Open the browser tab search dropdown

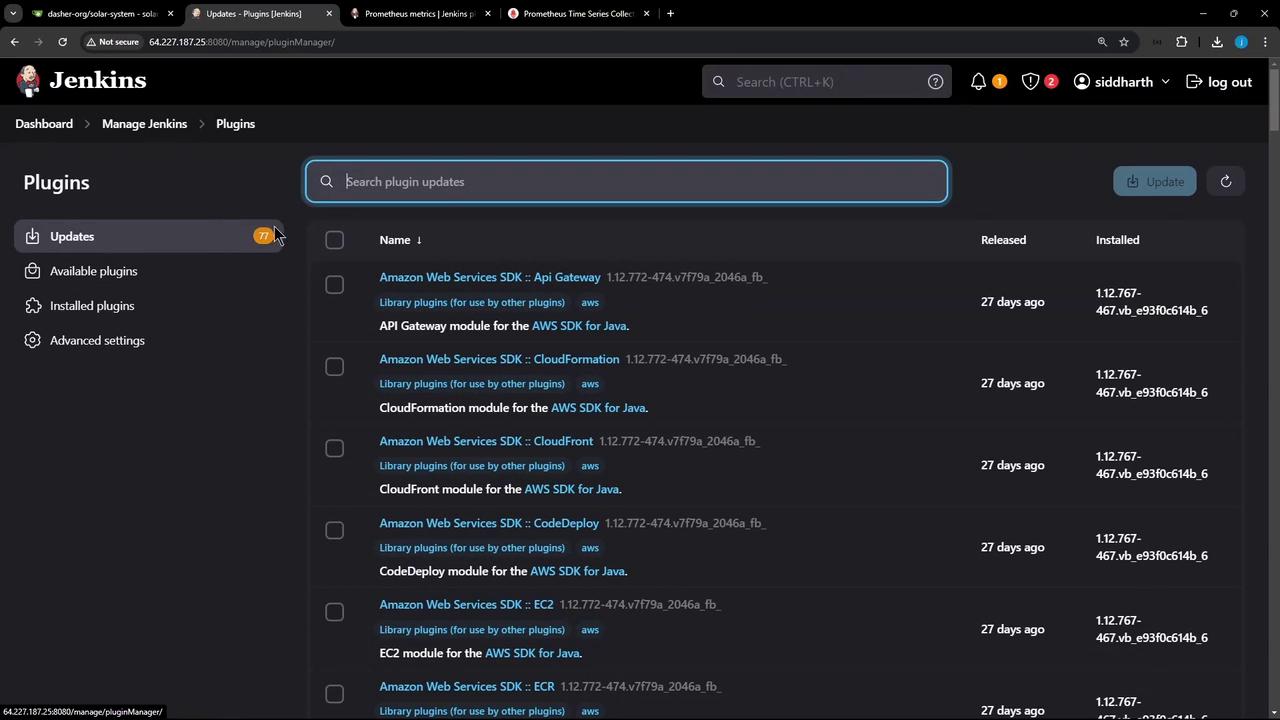[13, 14]
